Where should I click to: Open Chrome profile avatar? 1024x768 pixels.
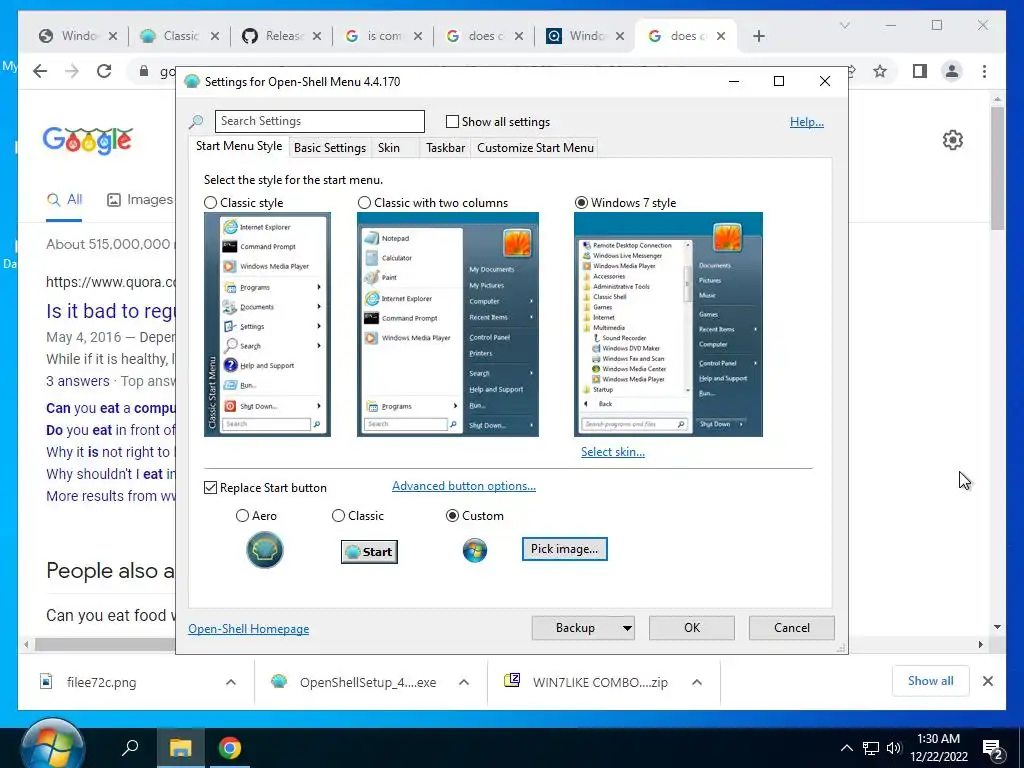click(952, 71)
